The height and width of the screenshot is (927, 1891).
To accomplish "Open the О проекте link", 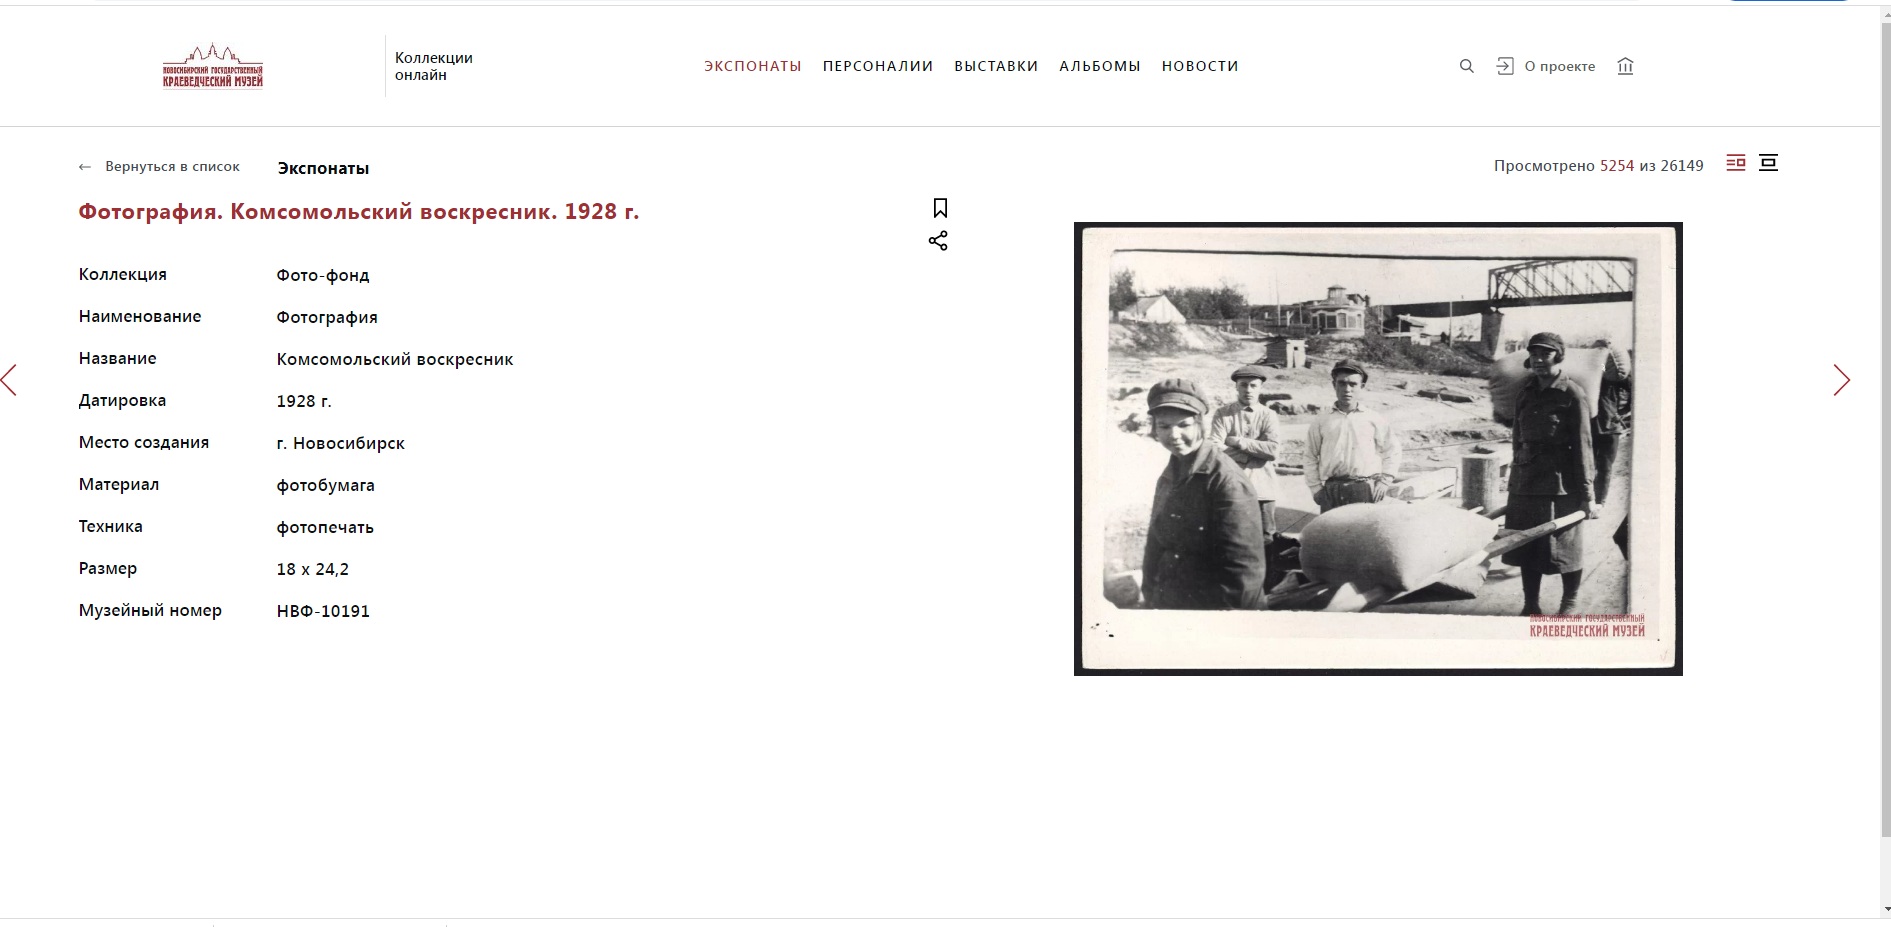I will pyautogui.click(x=1560, y=66).
